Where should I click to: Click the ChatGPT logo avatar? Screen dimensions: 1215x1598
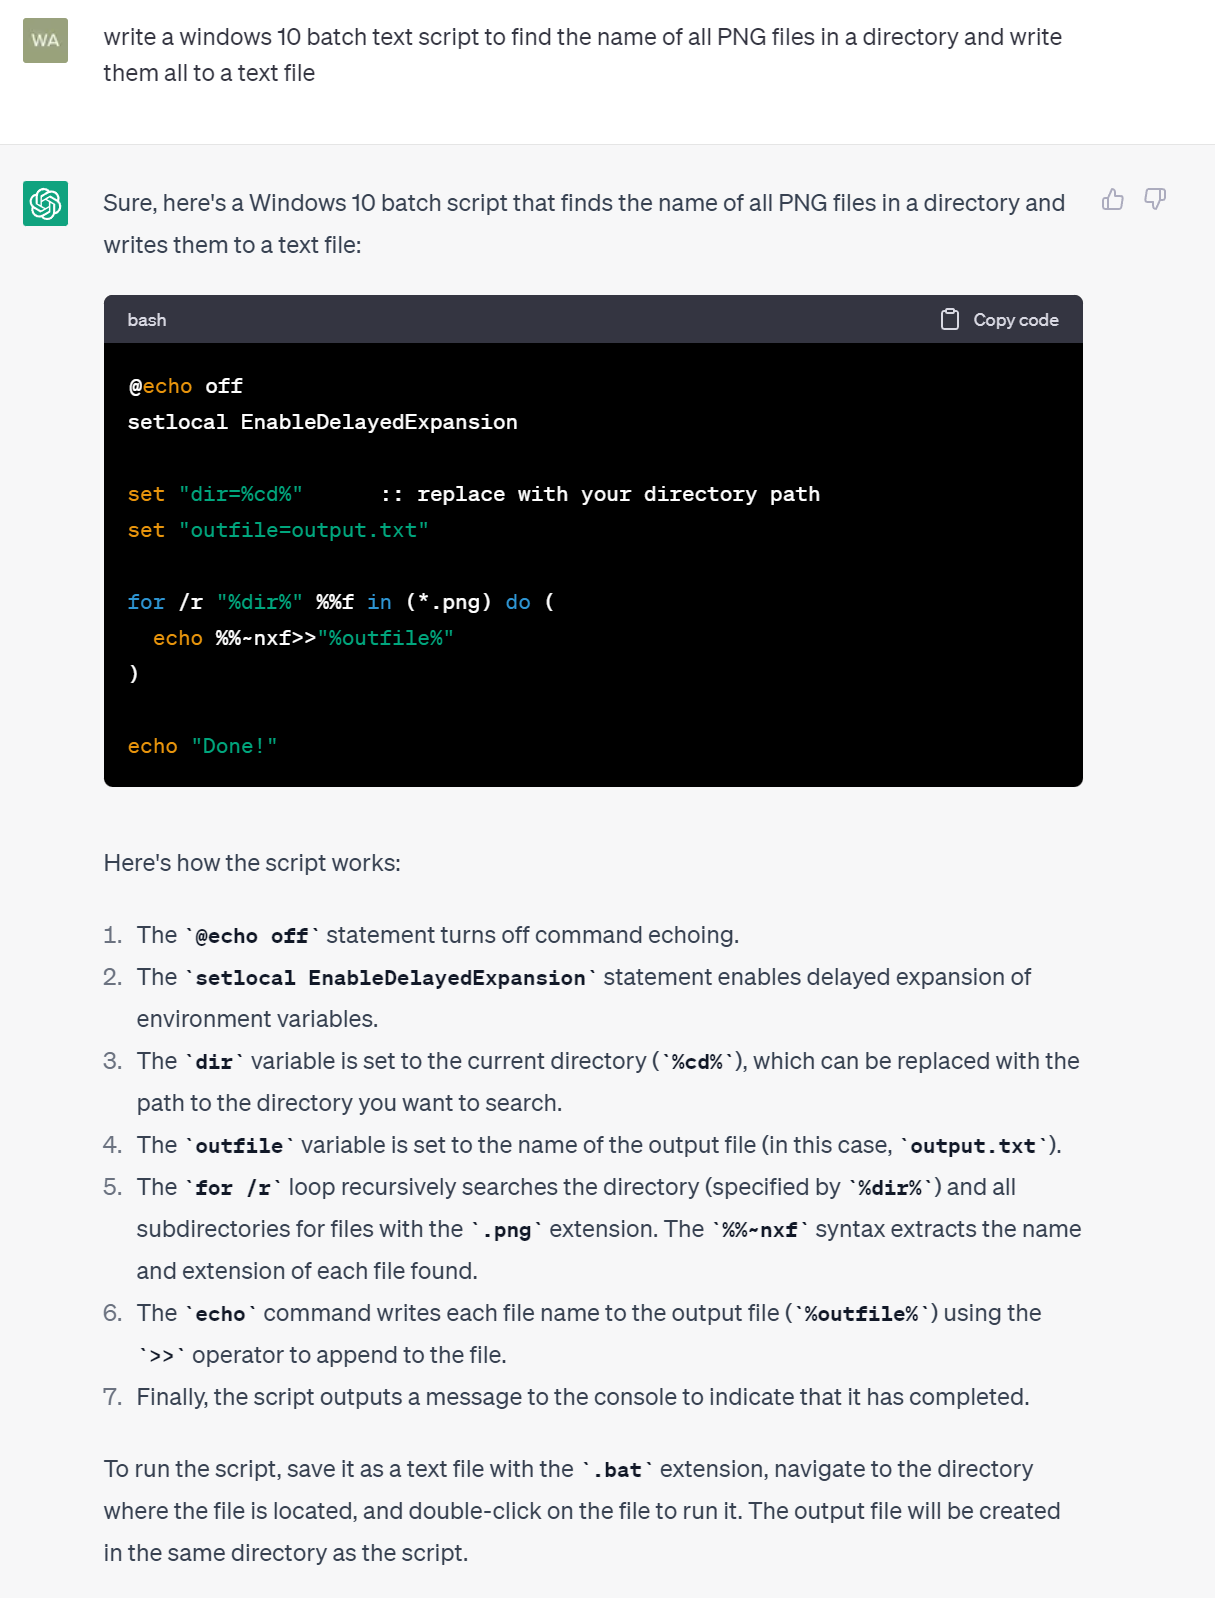[45, 203]
